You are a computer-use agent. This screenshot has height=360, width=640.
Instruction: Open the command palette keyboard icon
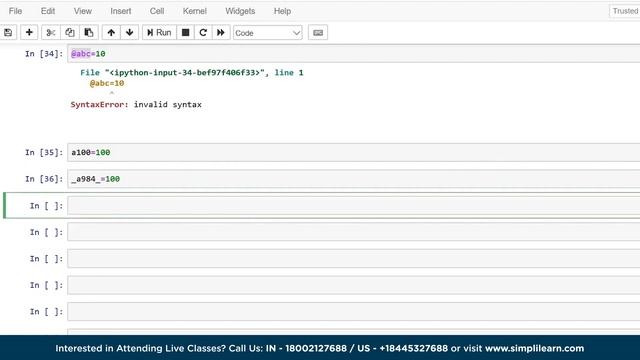point(318,33)
